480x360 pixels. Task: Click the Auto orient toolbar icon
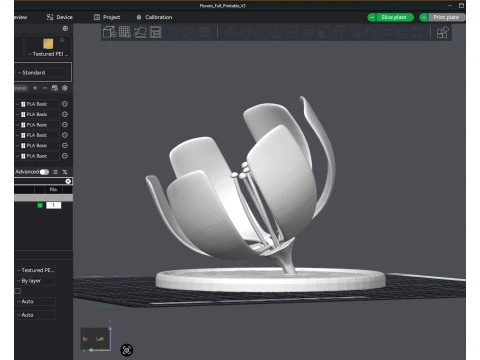tap(140, 32)
